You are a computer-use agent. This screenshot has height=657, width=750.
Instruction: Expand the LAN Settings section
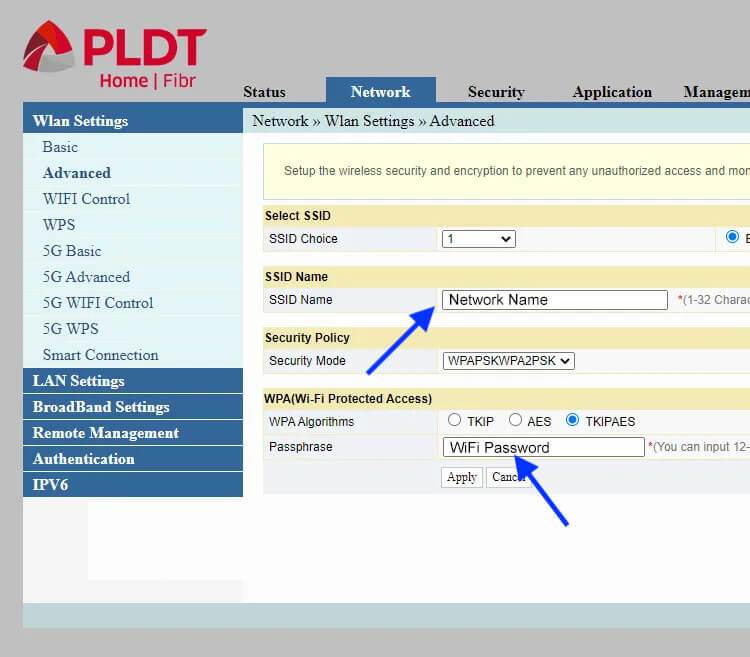pyautogui.click(x=78, y=381)
